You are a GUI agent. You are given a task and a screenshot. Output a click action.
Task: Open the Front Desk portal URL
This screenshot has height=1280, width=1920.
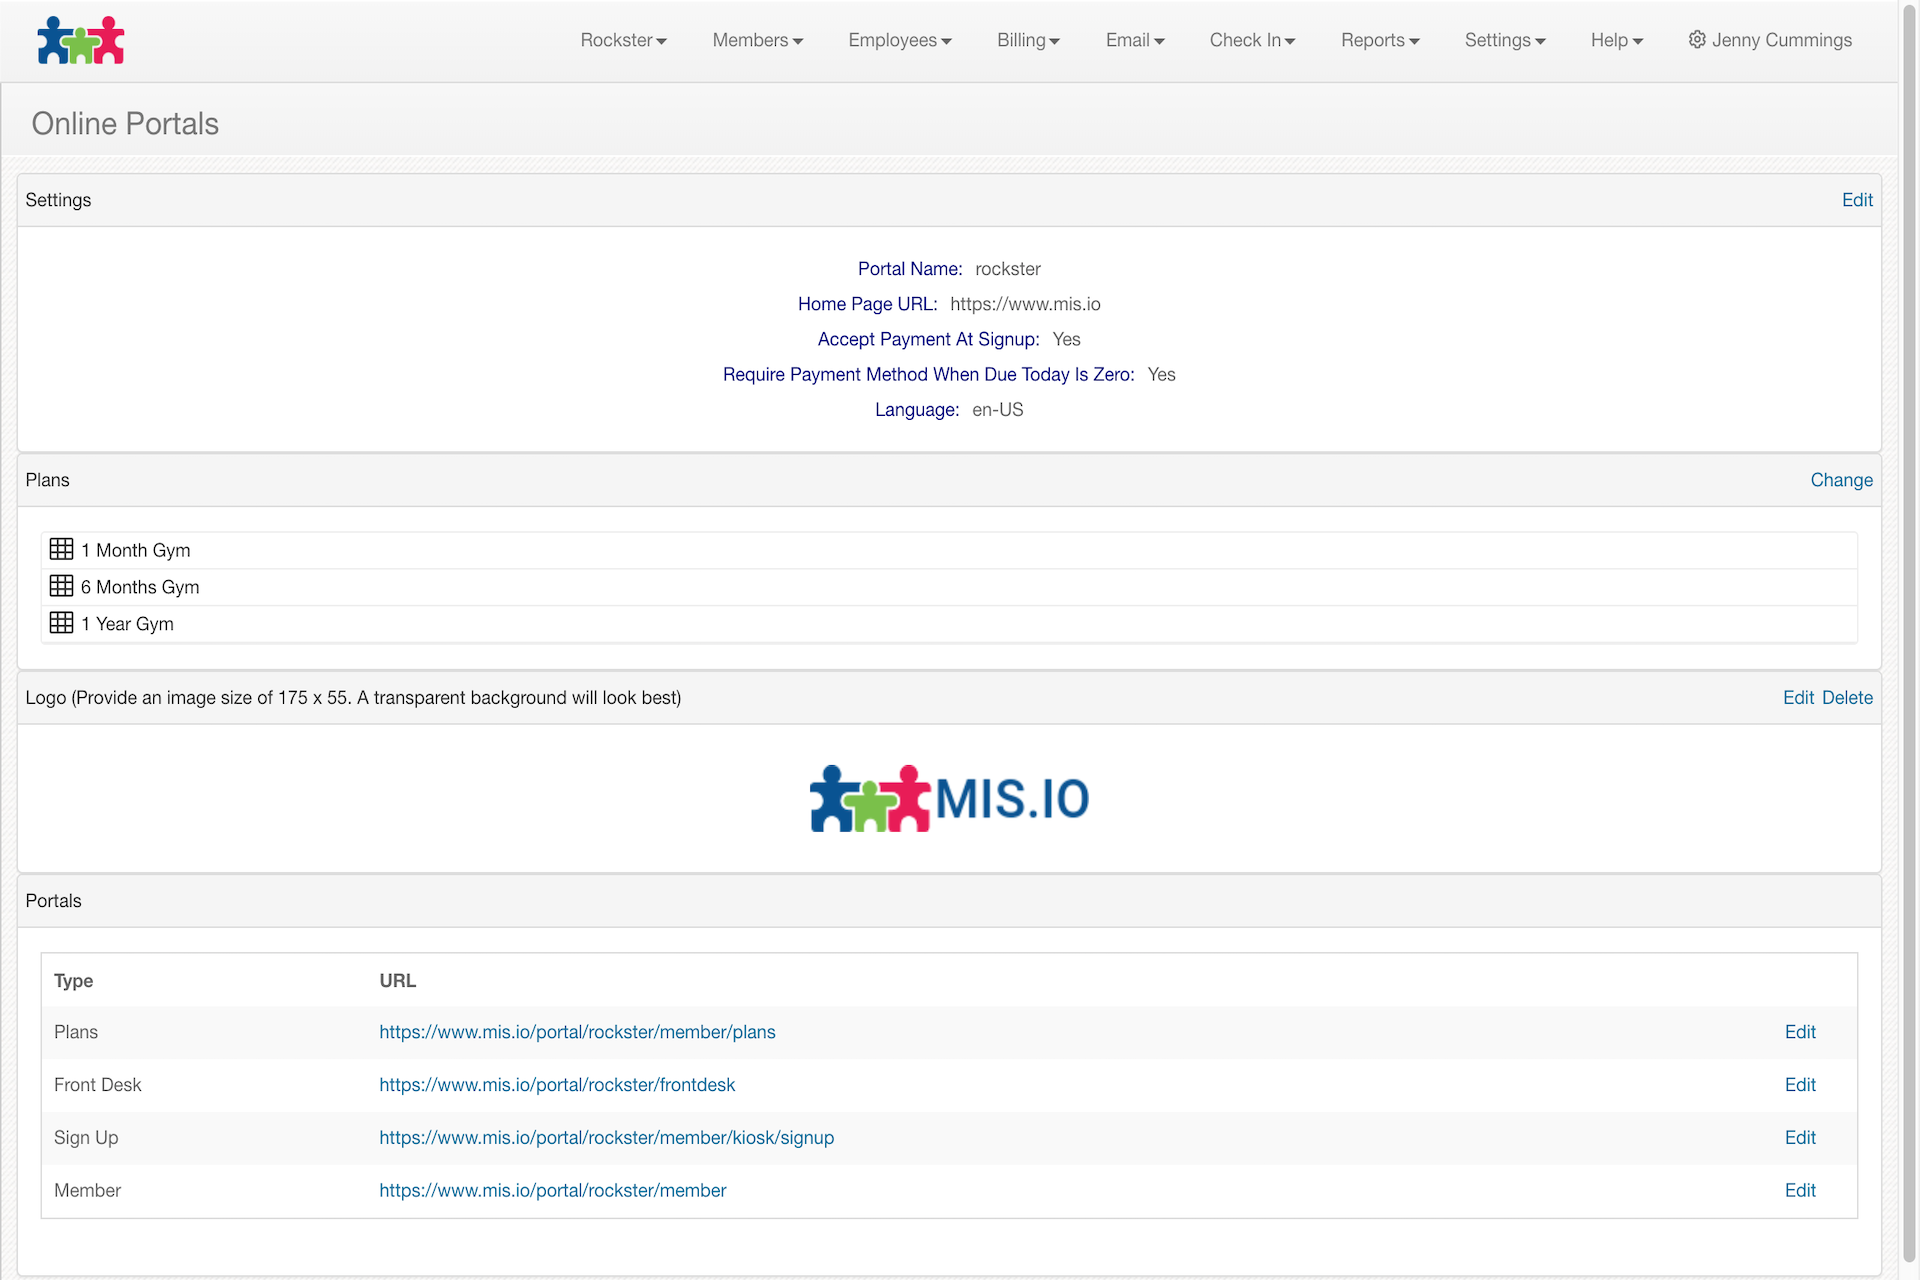[x=557, y=1085]
